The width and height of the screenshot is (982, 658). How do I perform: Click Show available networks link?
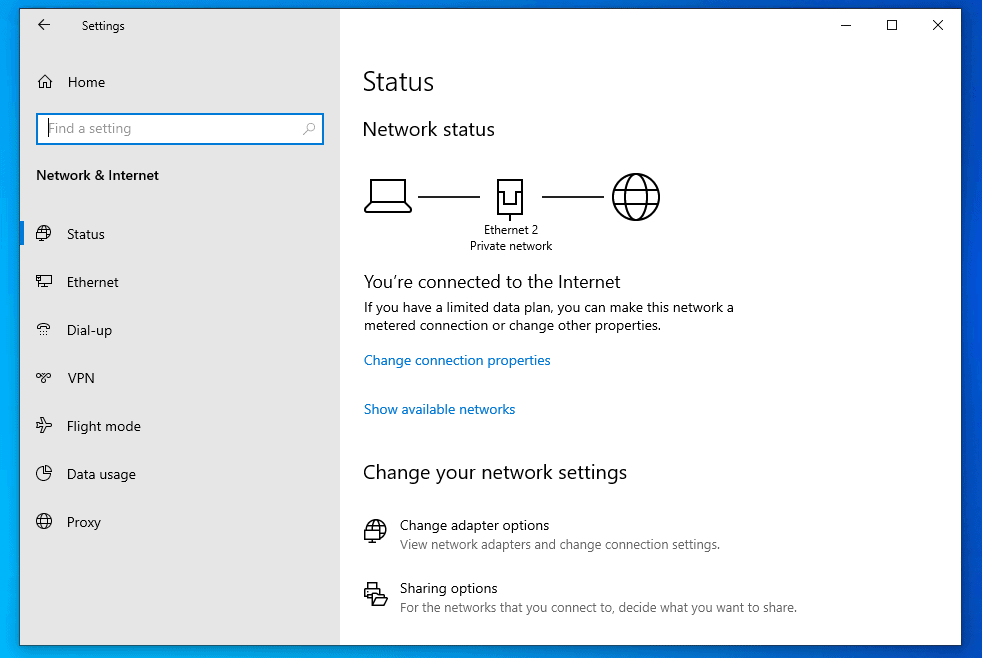(440, 409)
